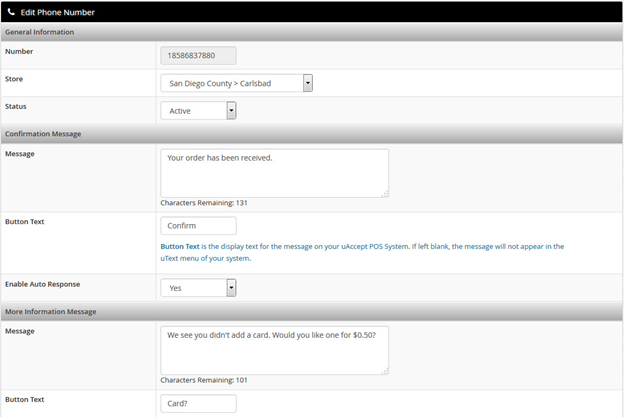Viewport: 624px width, 417px height.
Task: Grab the resize handle of confirmation message box
Action: tap(385, 194)
